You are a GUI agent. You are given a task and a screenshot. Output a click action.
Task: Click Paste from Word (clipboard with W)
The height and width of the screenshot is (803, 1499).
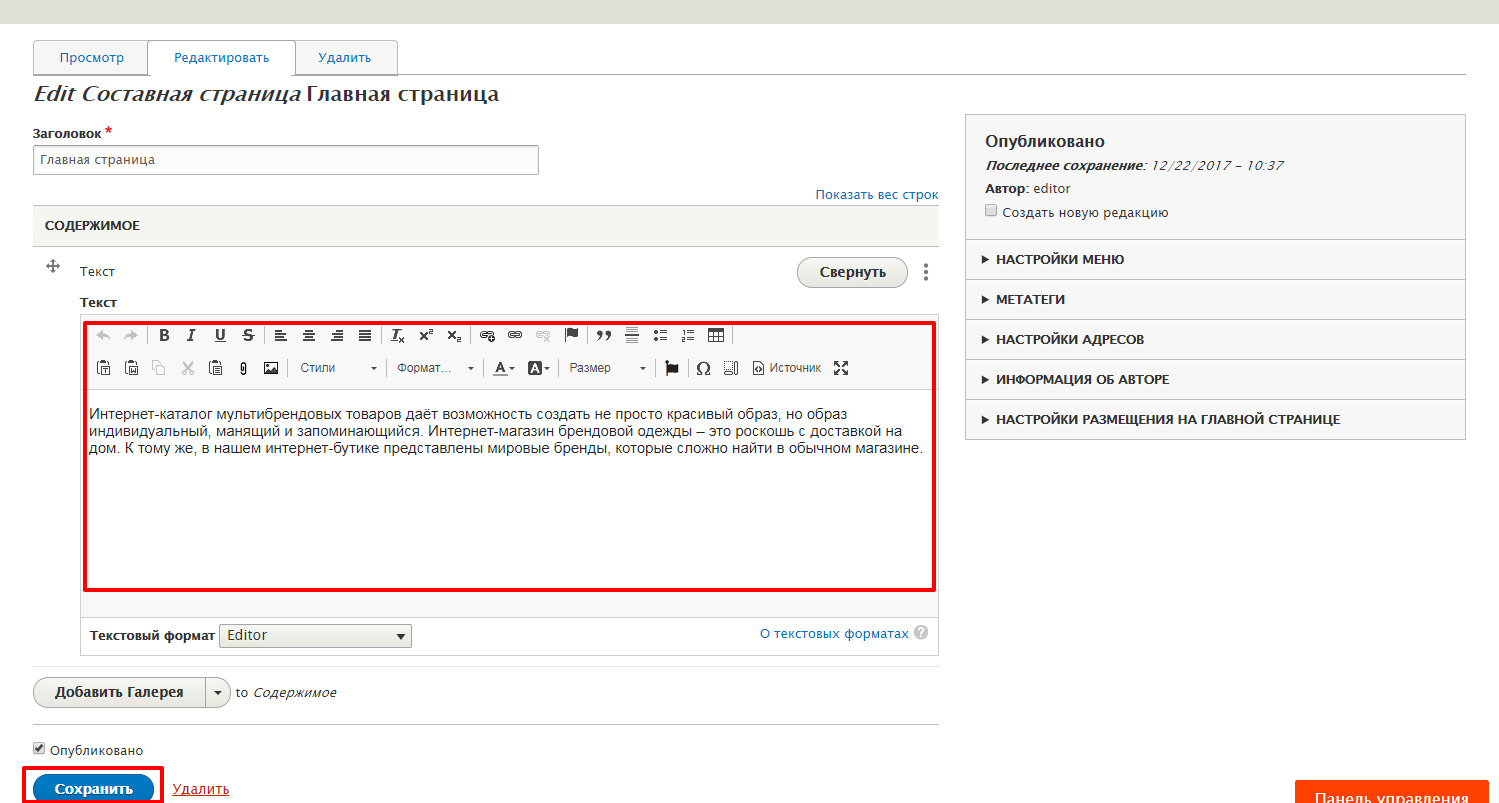(131, 368)
